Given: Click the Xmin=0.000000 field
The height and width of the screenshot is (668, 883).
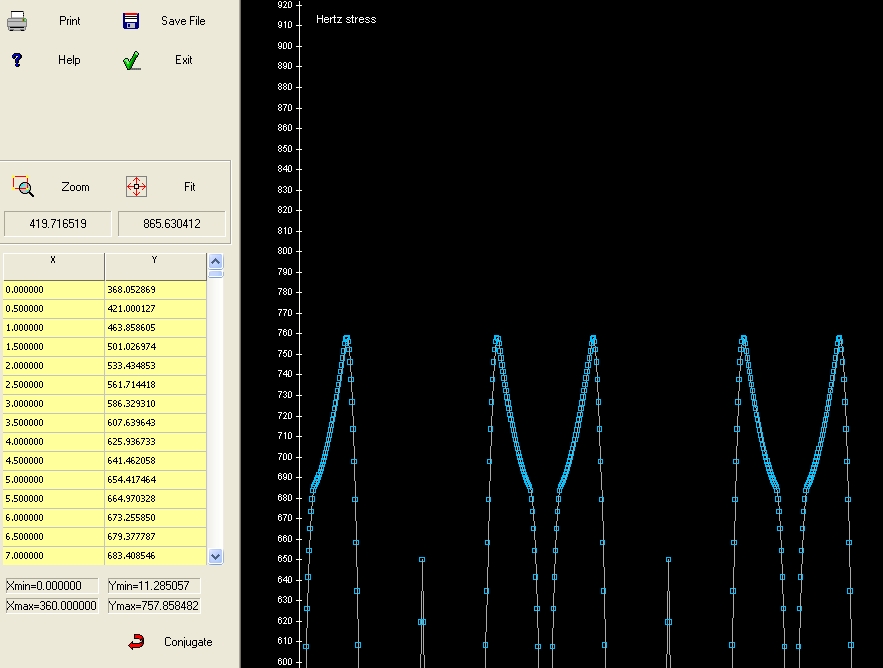Looking at the screenshot, I should (x=52, y=586).
